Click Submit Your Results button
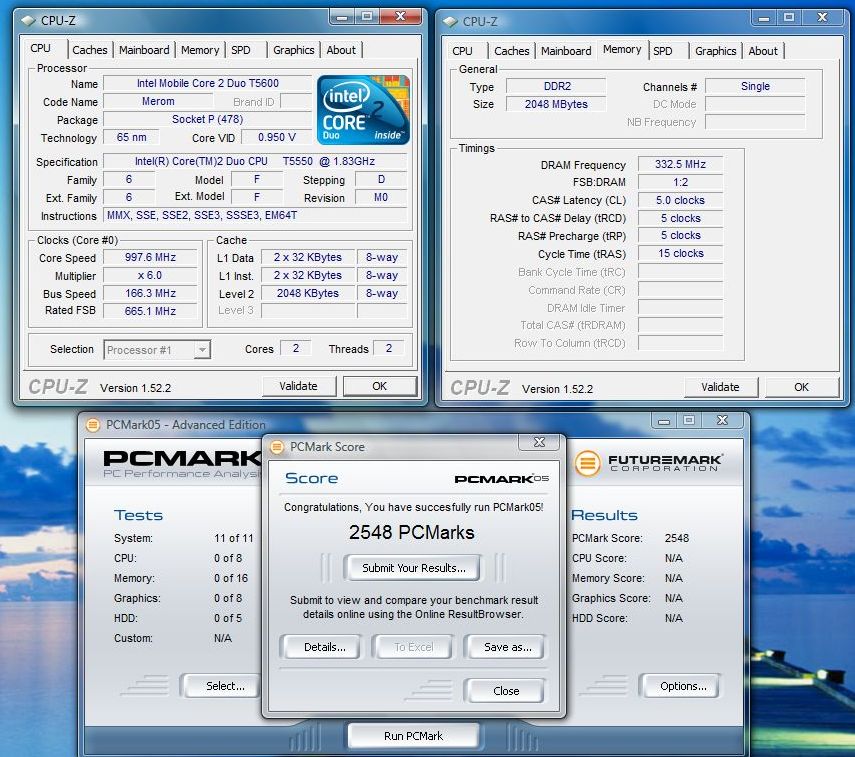Viewport: 855px width, 757px height. tap(413, 568)
